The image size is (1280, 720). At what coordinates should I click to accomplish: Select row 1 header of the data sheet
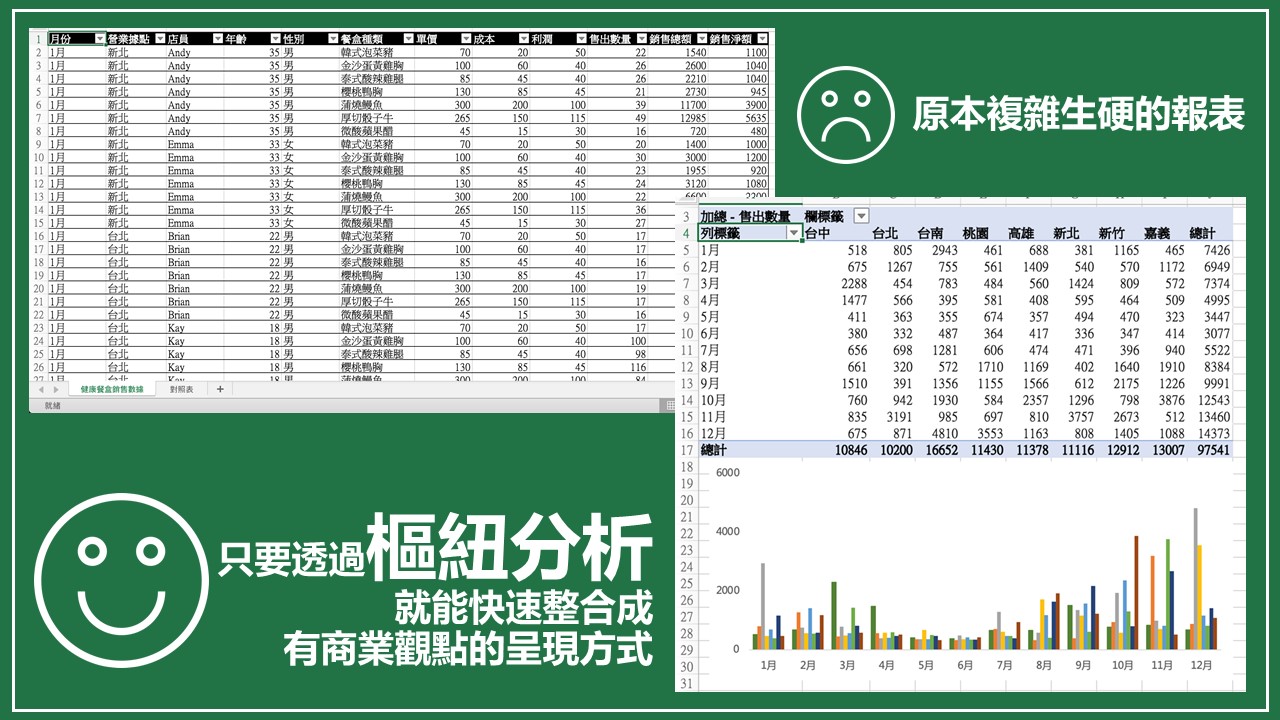38,38
